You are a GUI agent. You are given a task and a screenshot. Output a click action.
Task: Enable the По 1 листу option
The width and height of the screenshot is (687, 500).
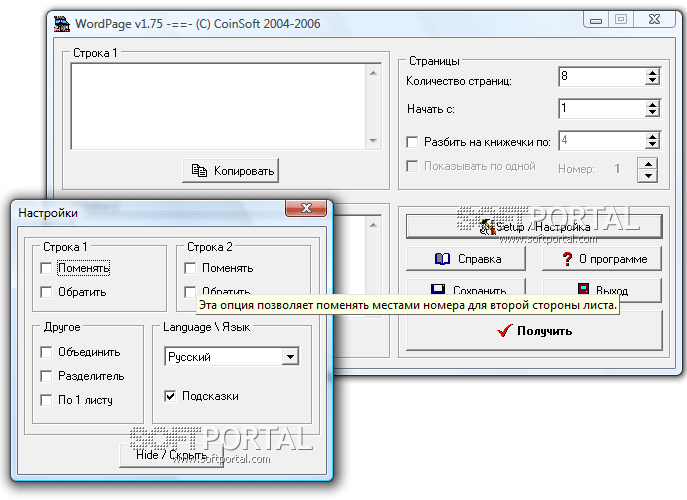(x=46, y=400)
